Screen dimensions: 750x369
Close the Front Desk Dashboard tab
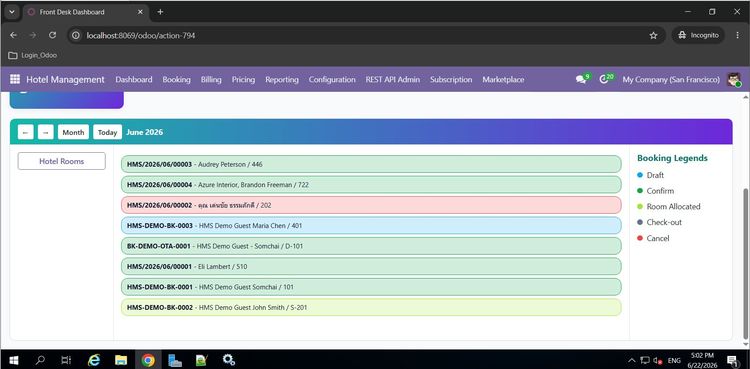pos(140,12)
